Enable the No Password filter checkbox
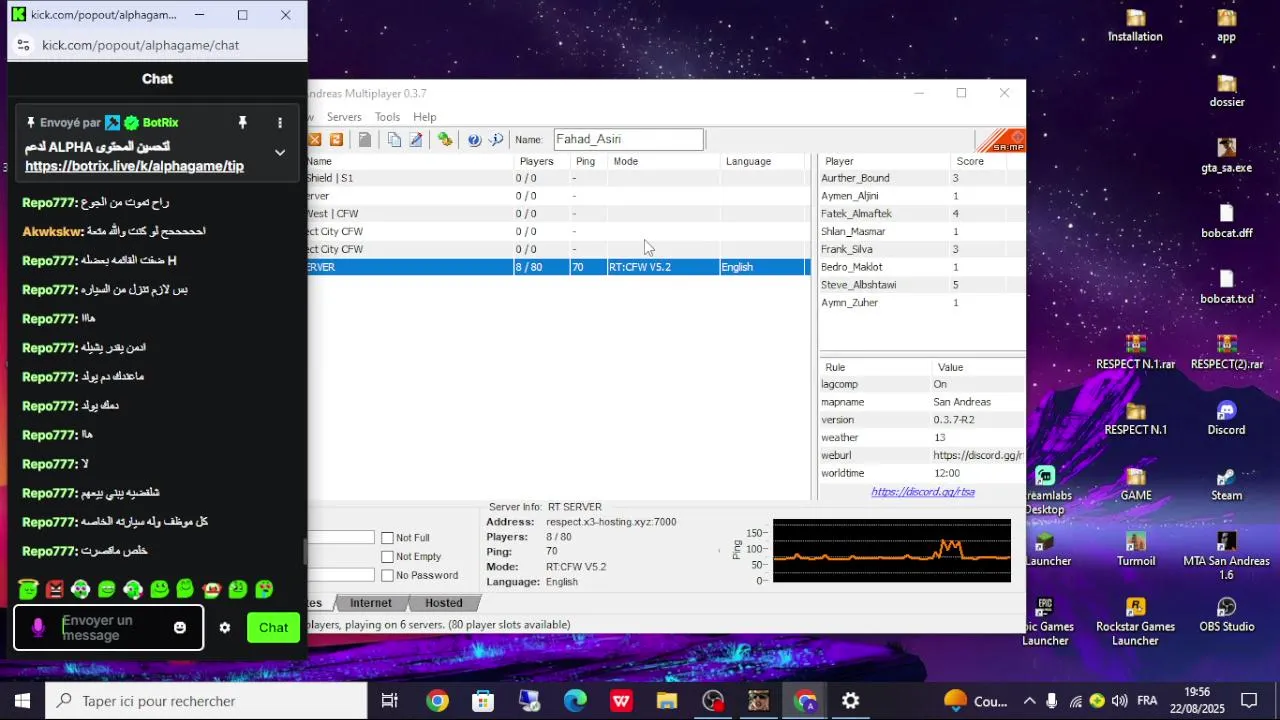1280x720 pixels. pyautogui.click(x=387, y=575)
